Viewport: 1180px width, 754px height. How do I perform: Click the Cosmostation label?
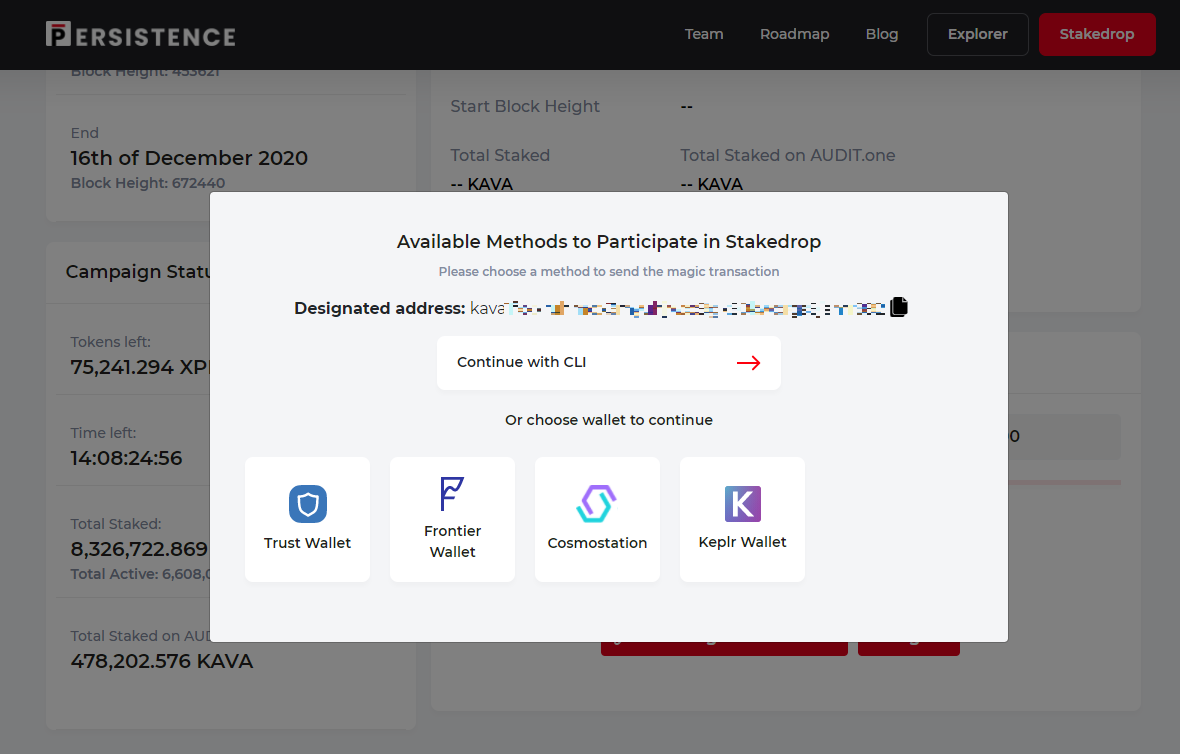point(597,543)
